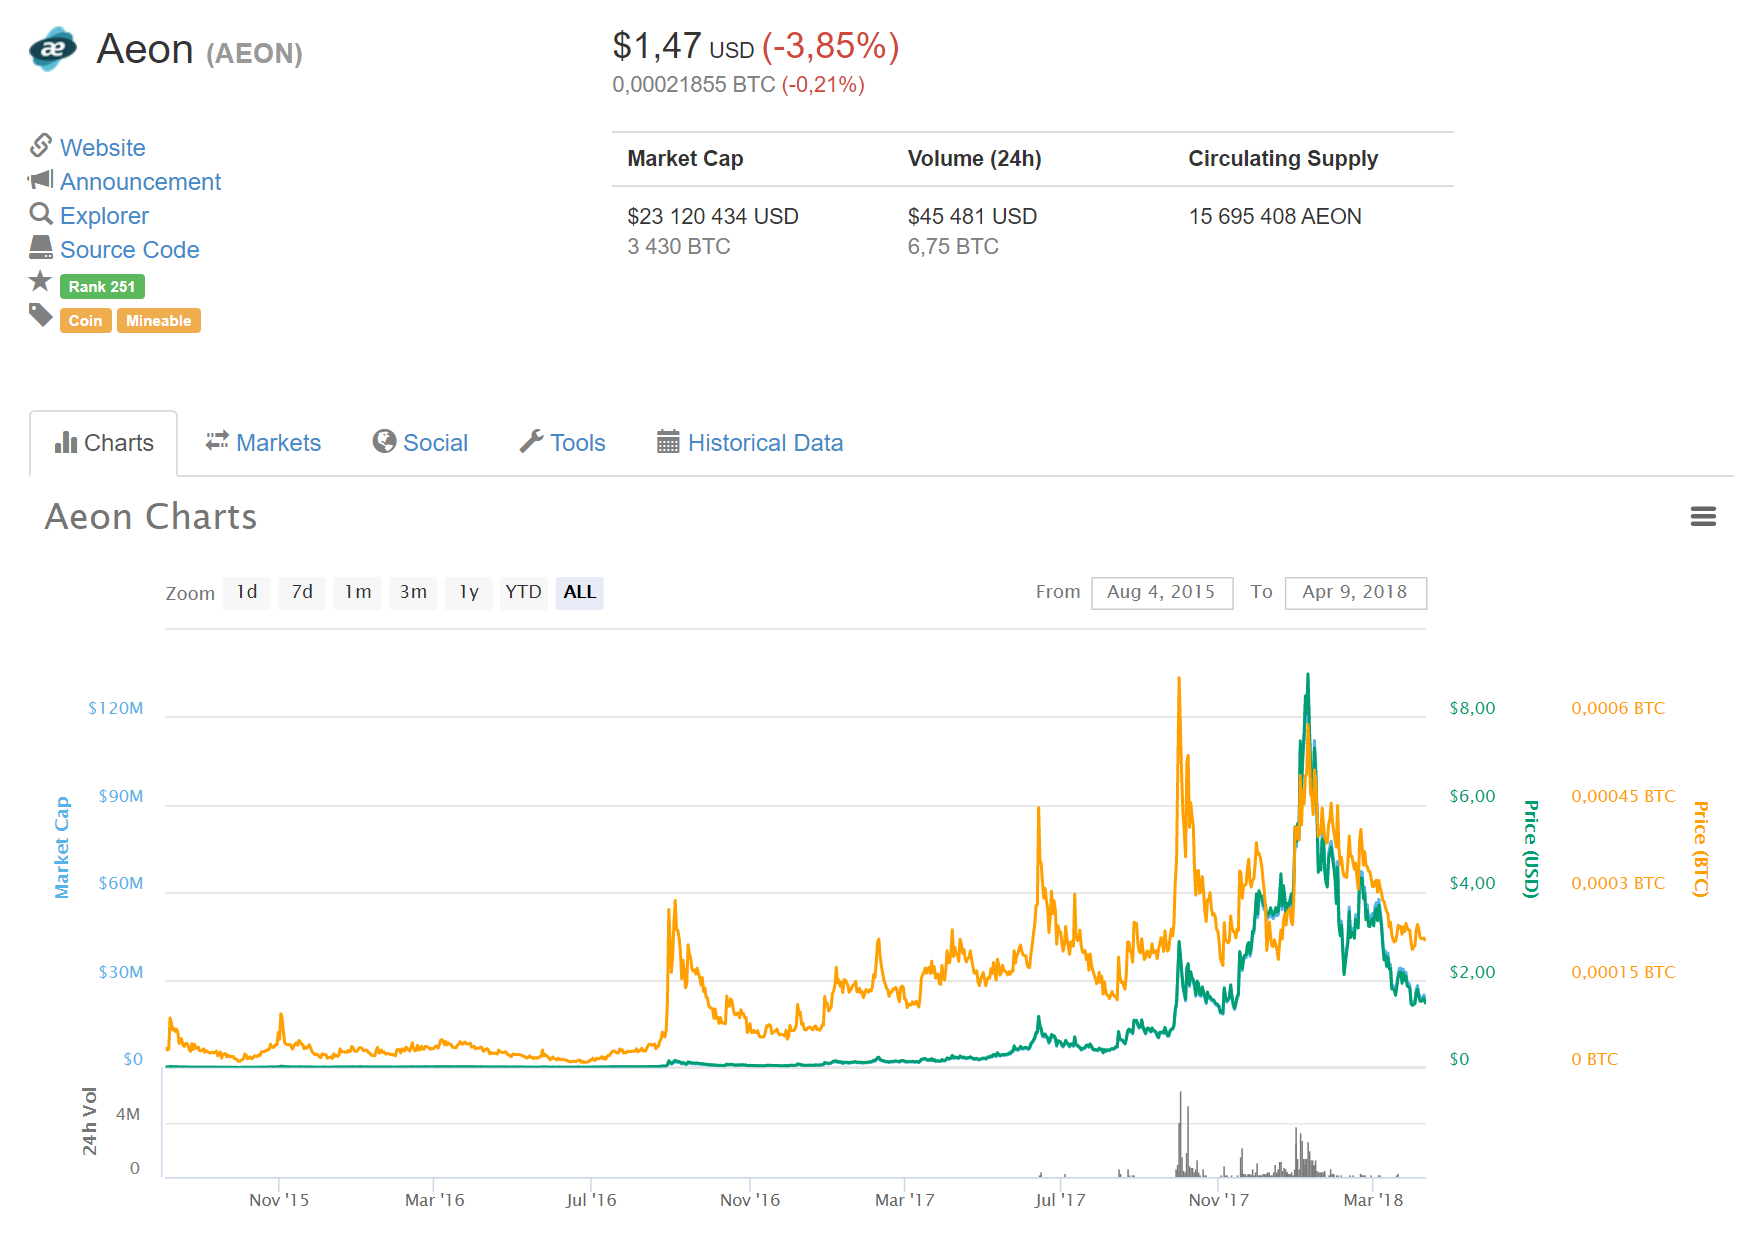Viewport: 1740px width, 1250px height.
Task: Click the star icon next to Rank 251
Action: pyautogui.click(x=40, y=281)
